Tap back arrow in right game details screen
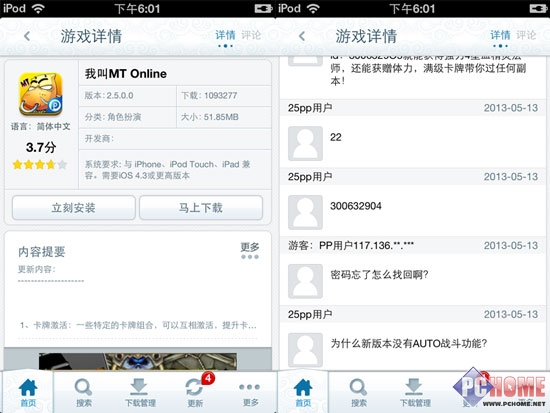 click(302, 36)
